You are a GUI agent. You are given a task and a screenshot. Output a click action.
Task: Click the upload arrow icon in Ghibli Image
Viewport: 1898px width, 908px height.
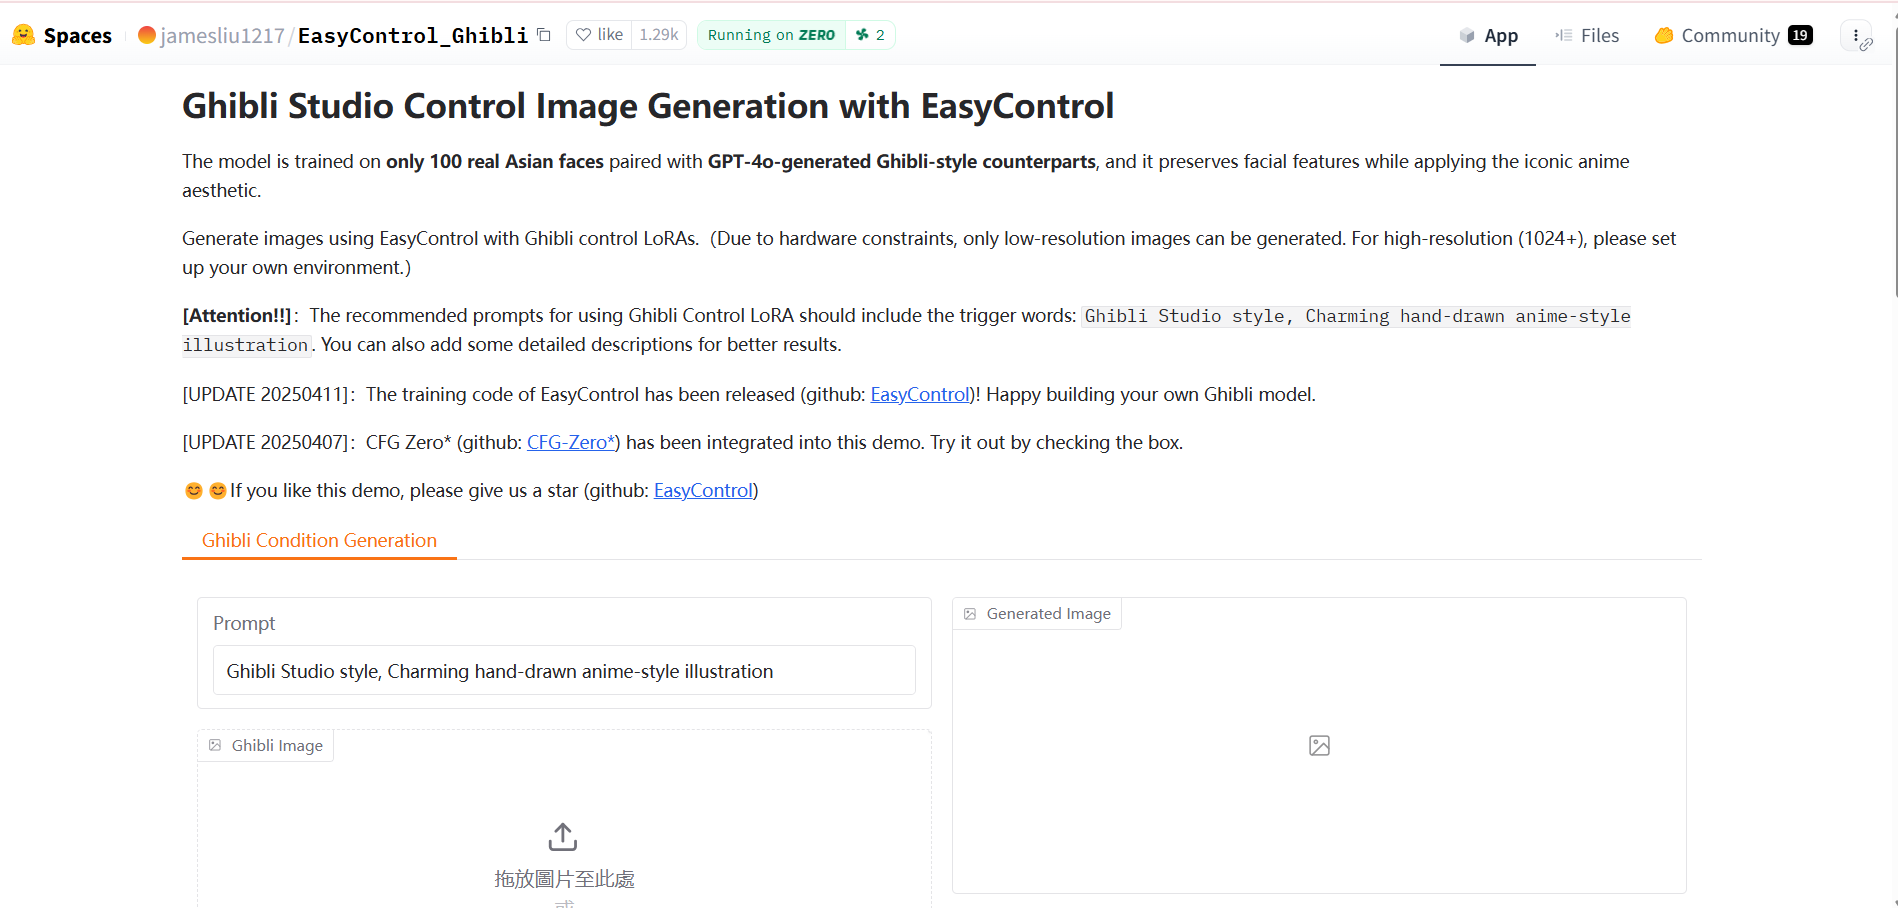(563, 836)
